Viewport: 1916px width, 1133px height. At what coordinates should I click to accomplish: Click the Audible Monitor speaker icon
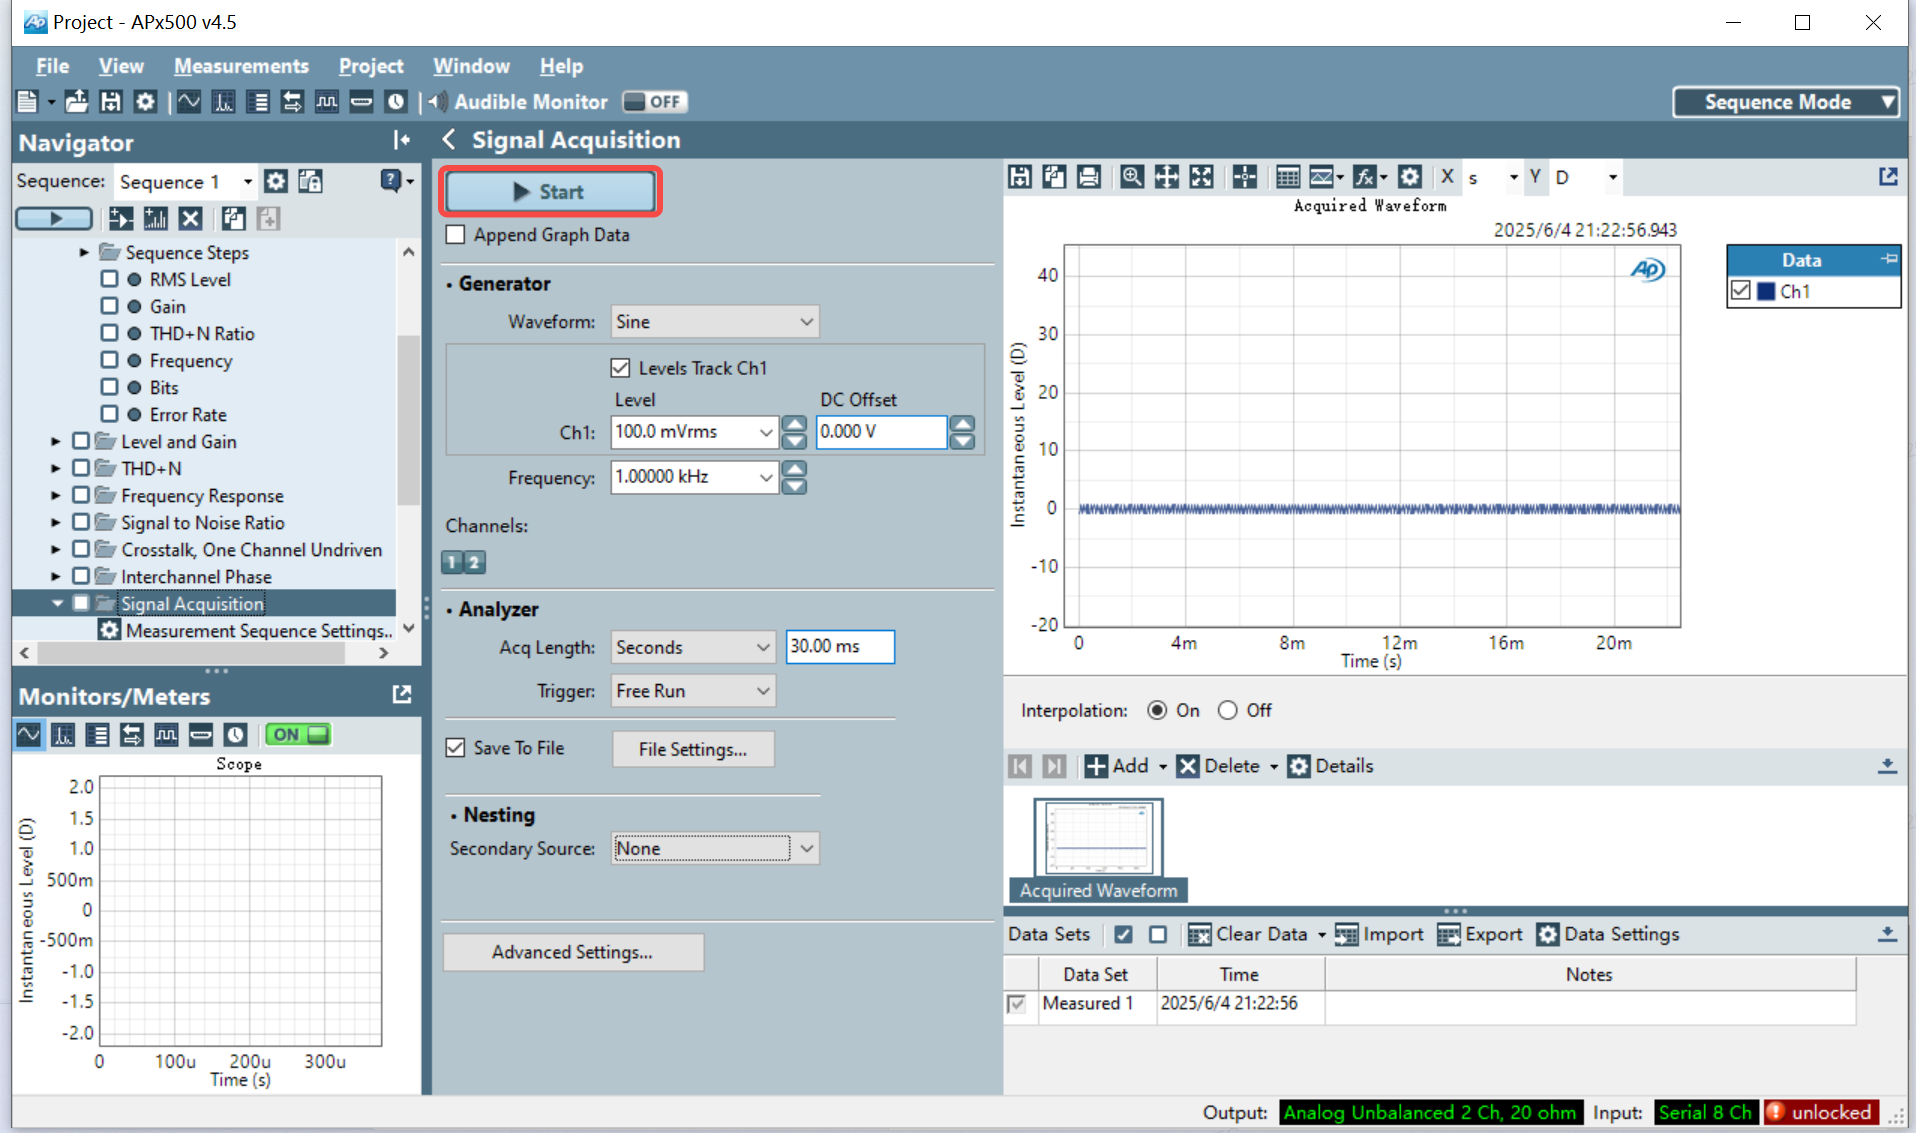point(438,102)
